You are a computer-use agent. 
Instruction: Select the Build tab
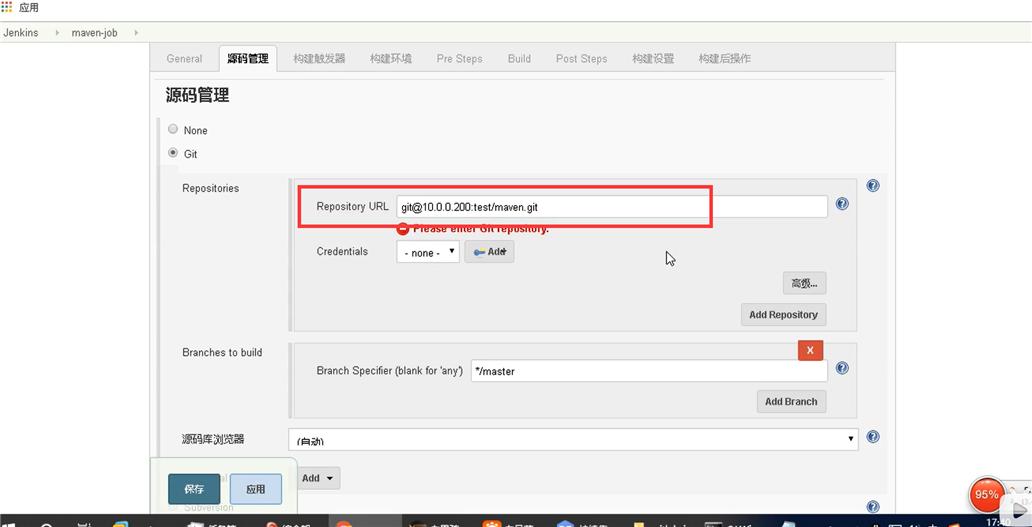(519, 59)
